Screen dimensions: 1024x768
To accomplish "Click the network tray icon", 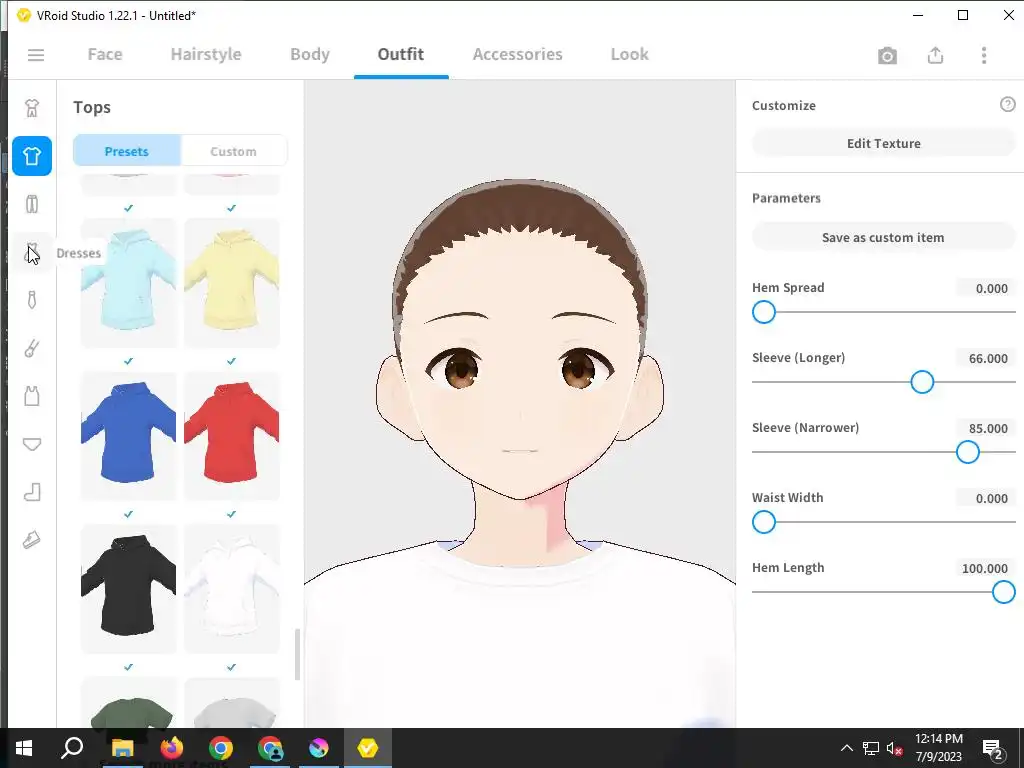I will 871,748.
